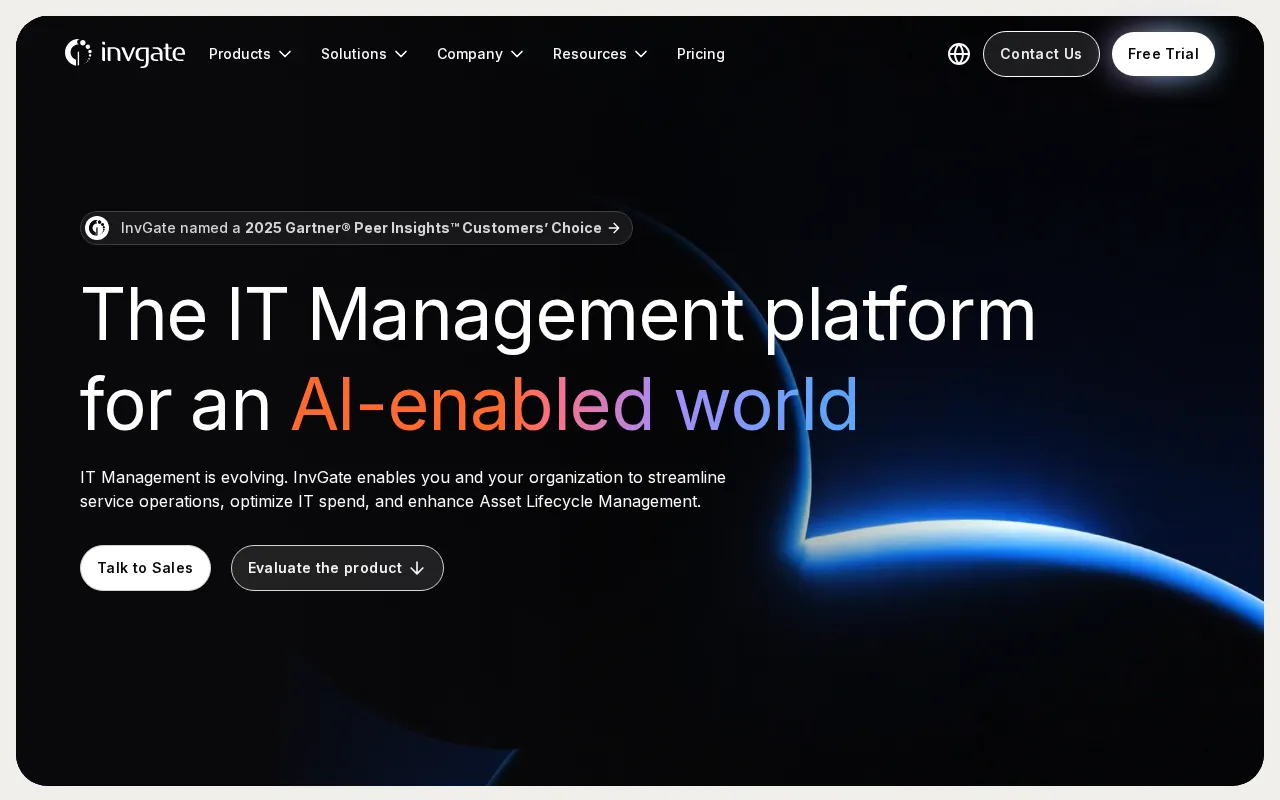The height and width of the screenshot is (800, 1280).
Task: Start a Free Trial
Action: [x=1163, y=54]
